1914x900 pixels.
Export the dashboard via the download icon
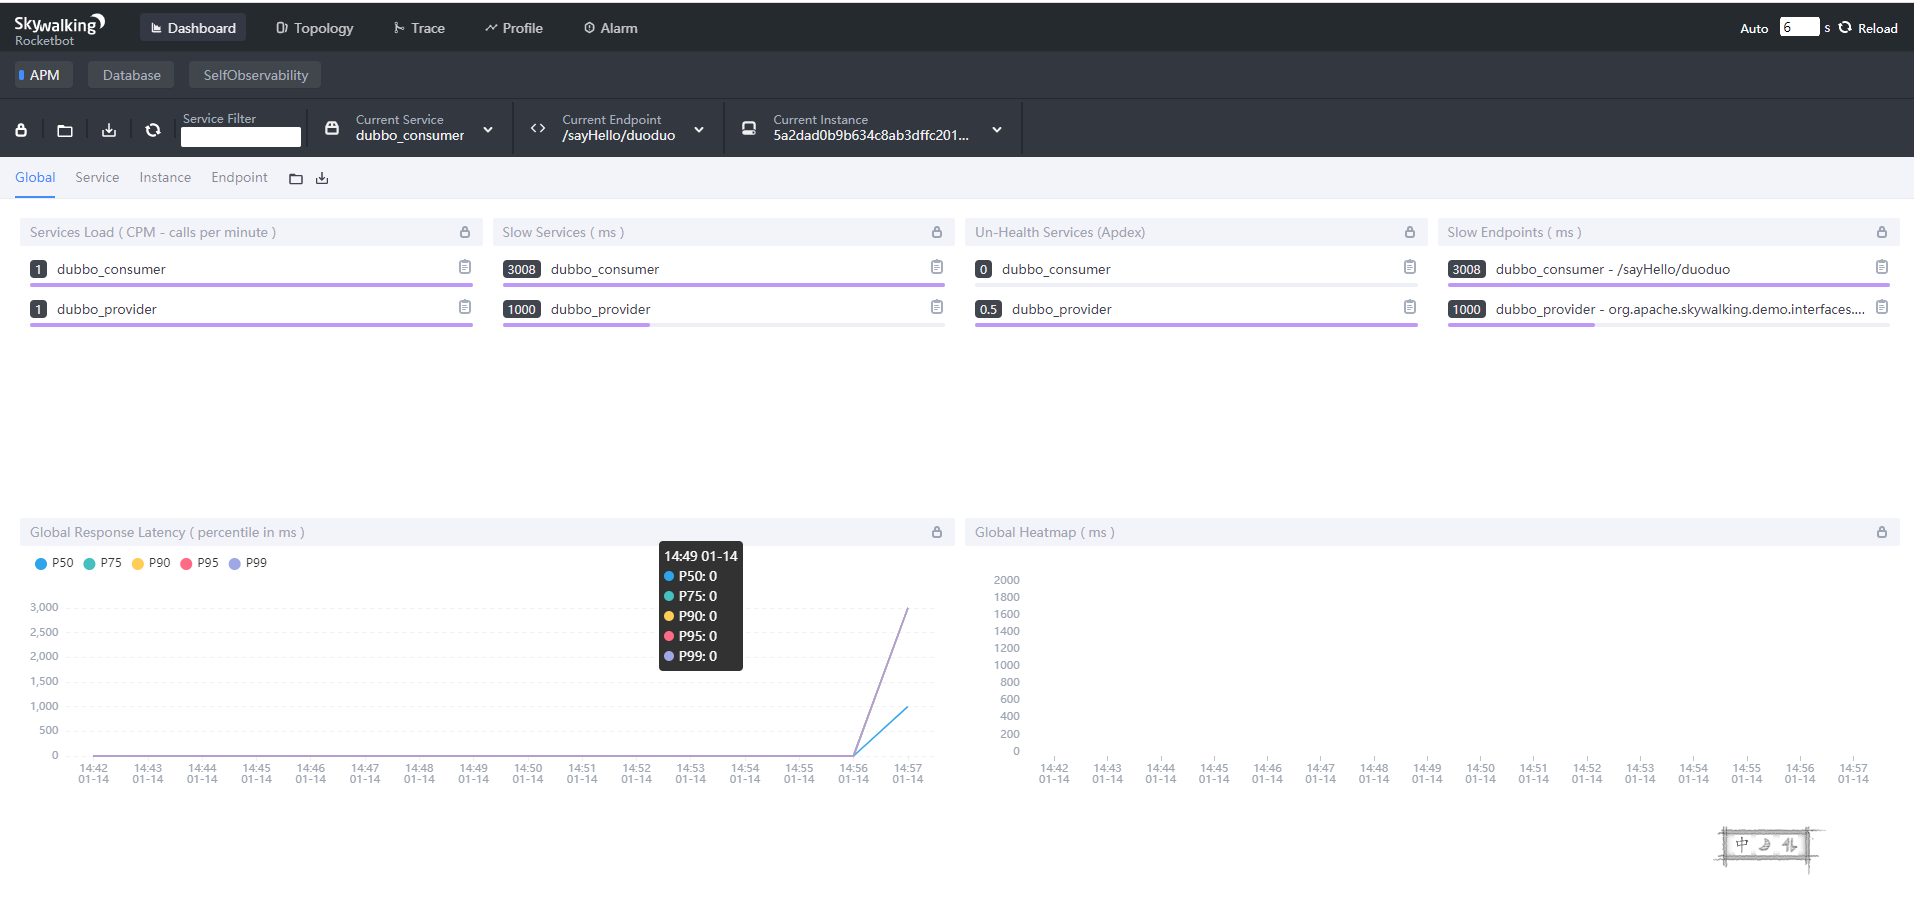pos(108,130)
